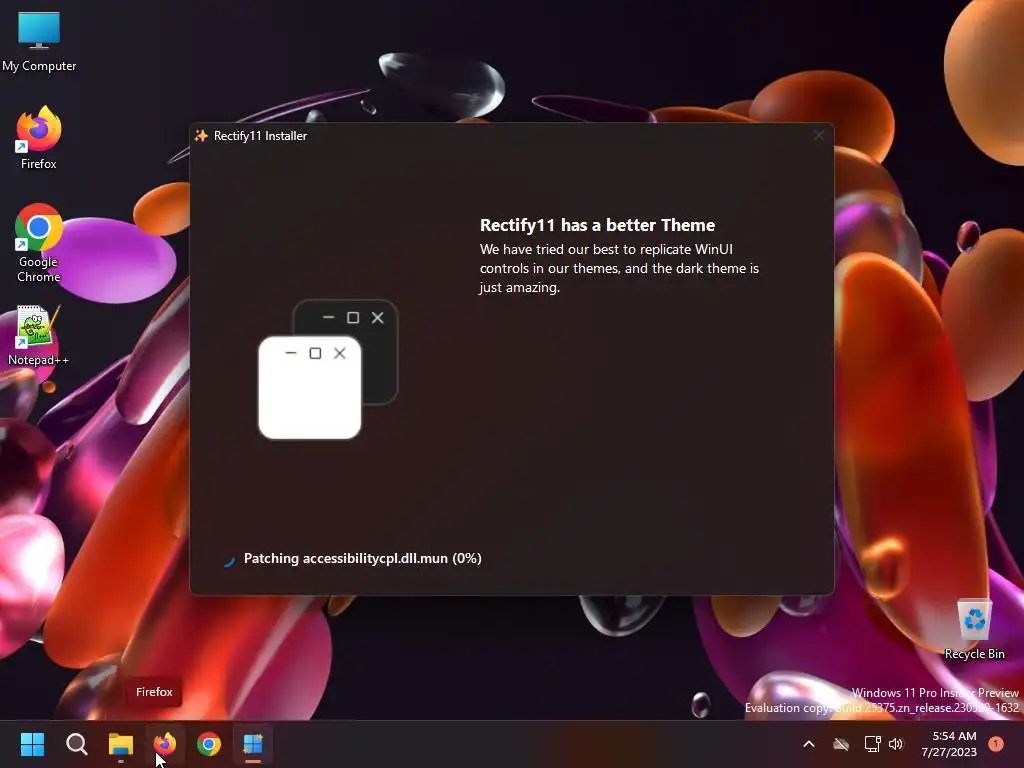Click the light theme window illustration
The width and height of the screenshot is (1024, 768).
[x=310, y=387]
